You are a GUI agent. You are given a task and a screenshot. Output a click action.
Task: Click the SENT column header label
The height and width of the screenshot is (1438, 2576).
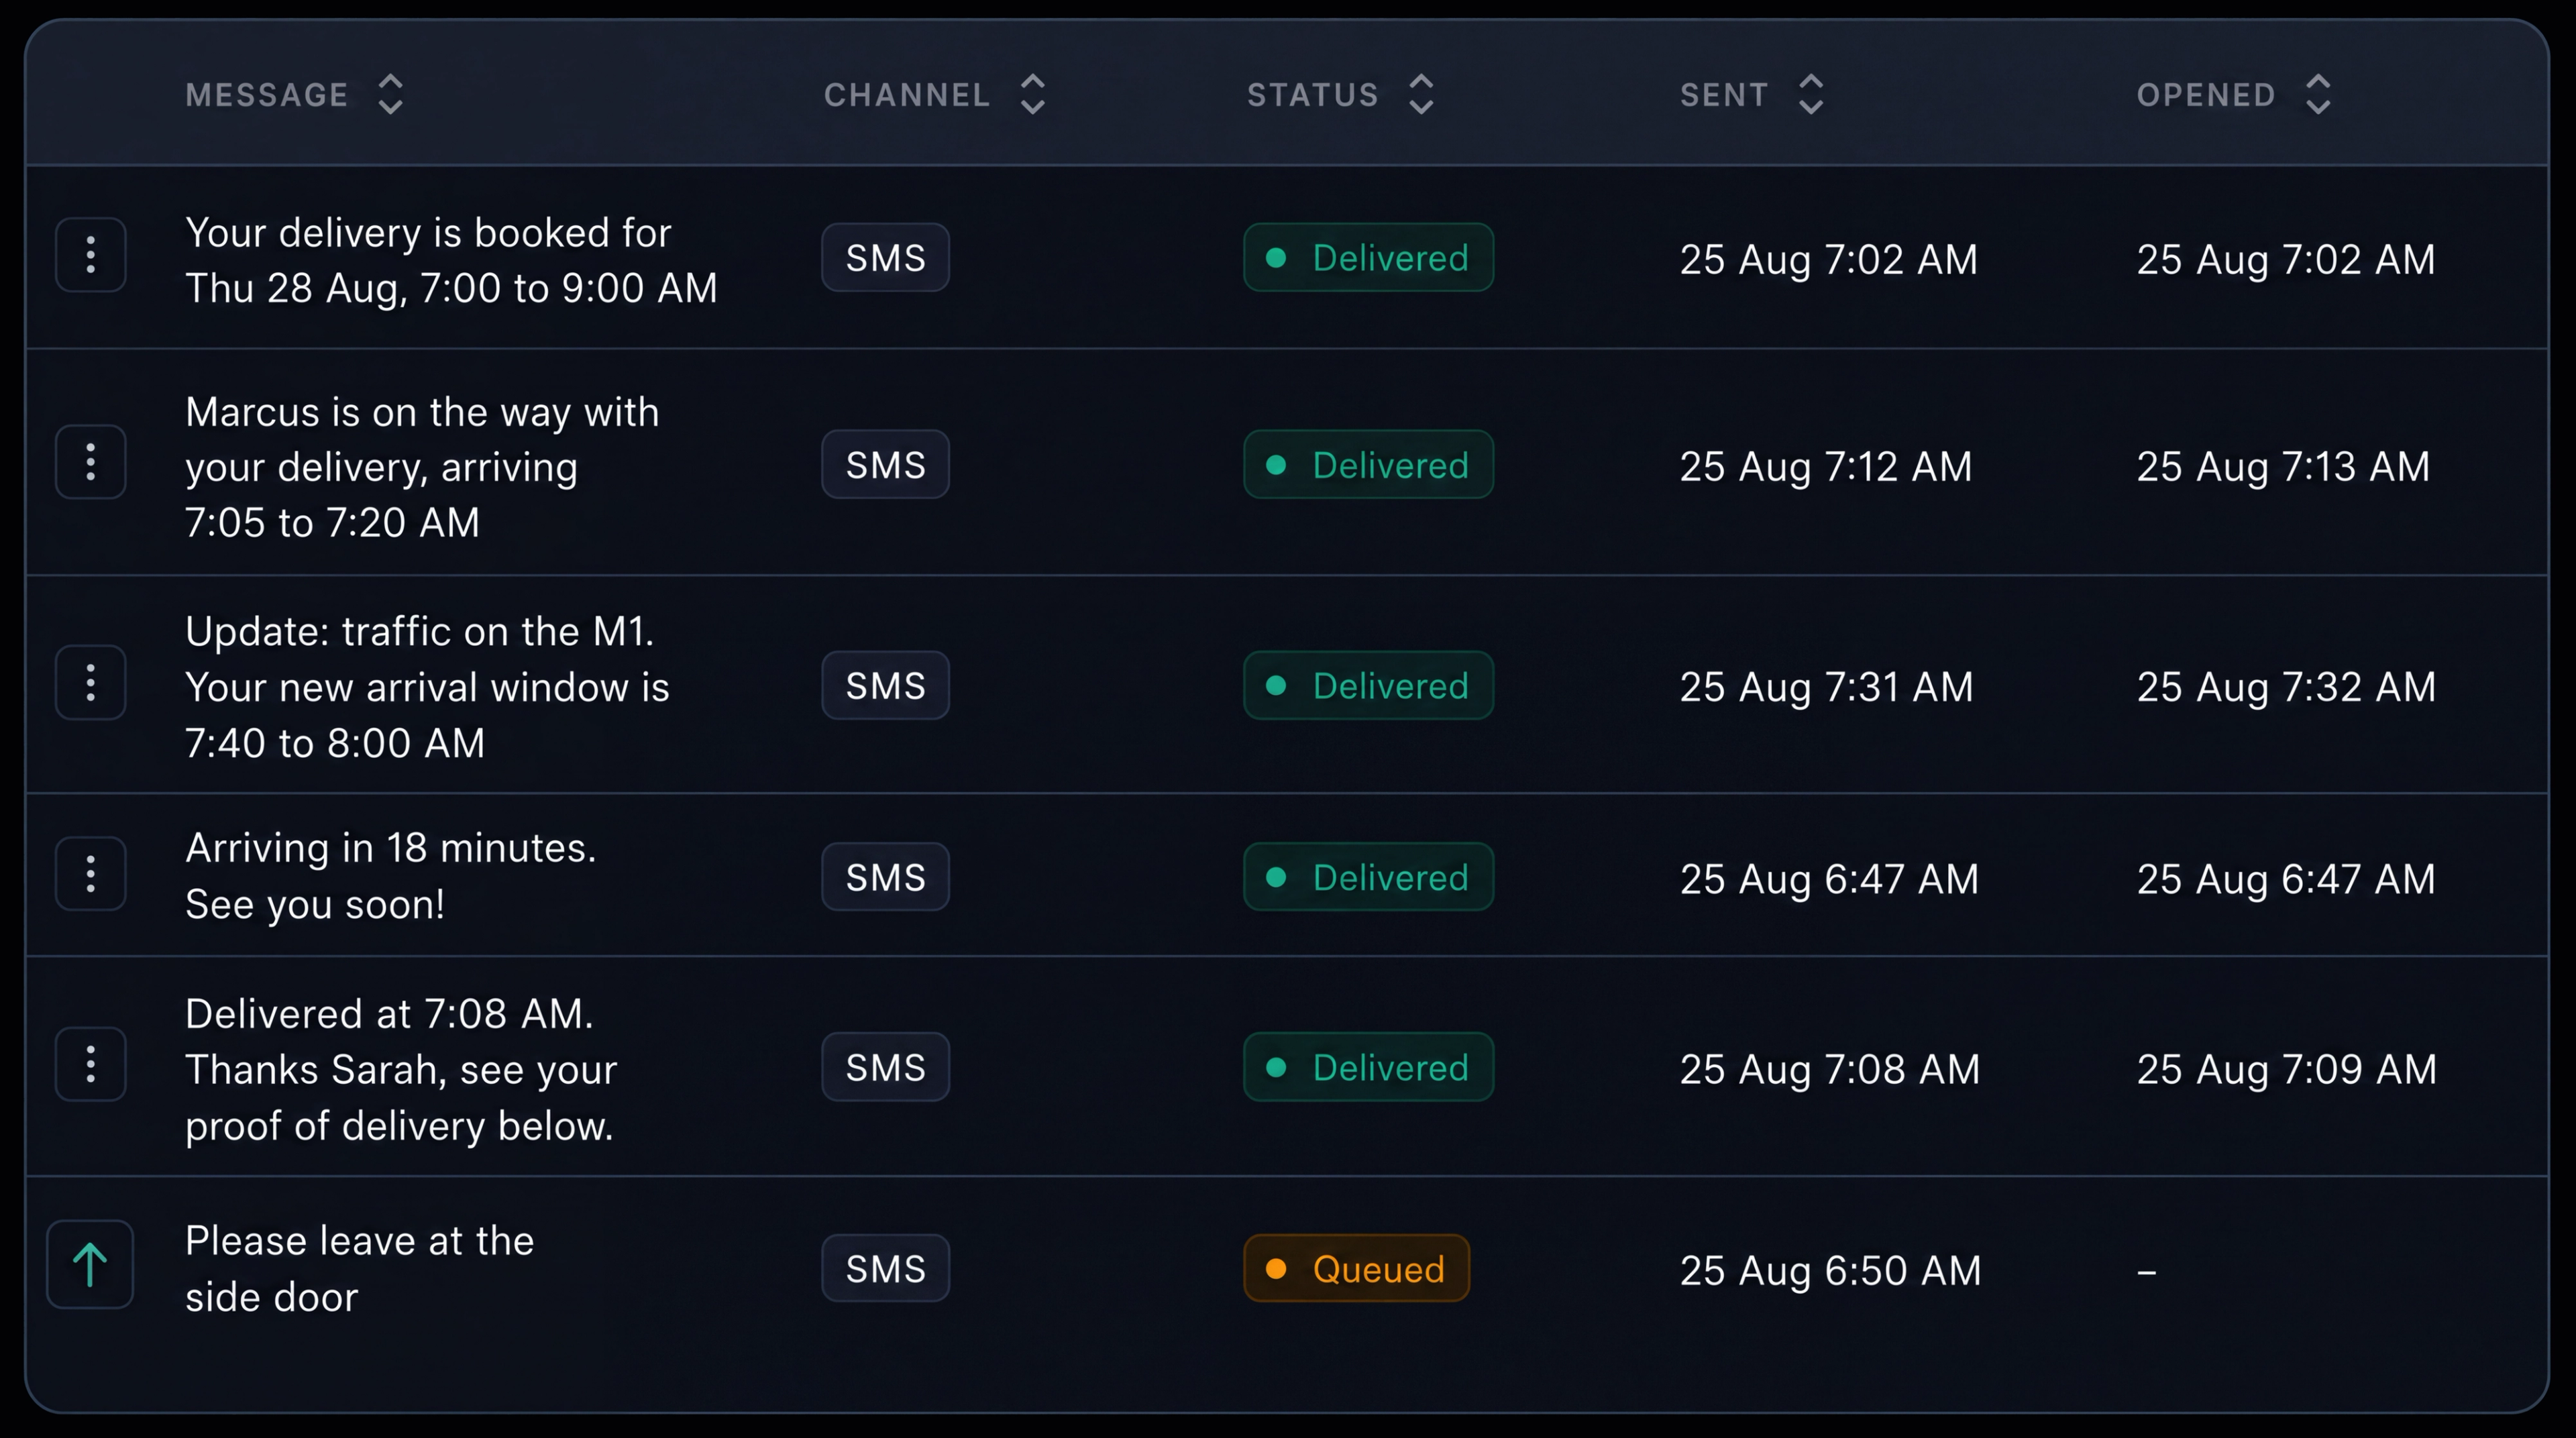click(1724, 95)
